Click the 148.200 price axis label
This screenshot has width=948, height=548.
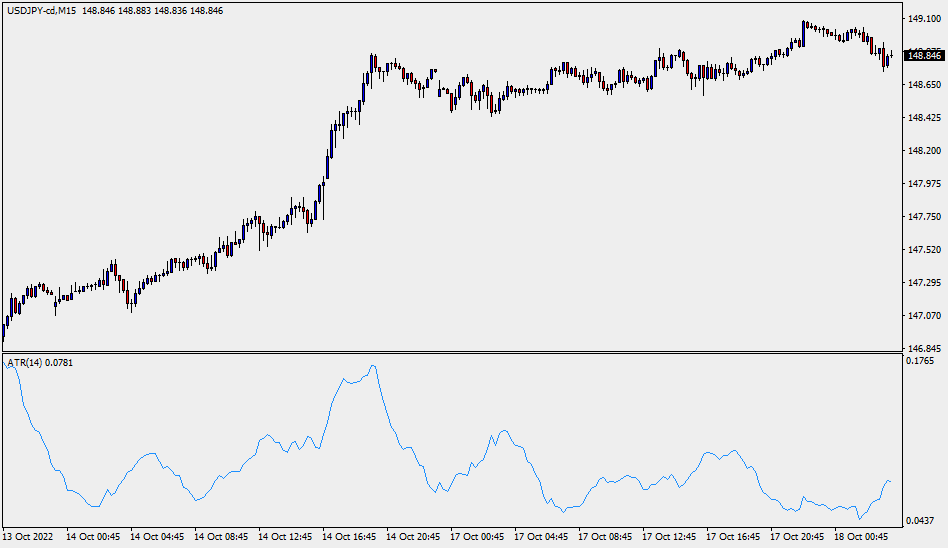coord(924,151)
